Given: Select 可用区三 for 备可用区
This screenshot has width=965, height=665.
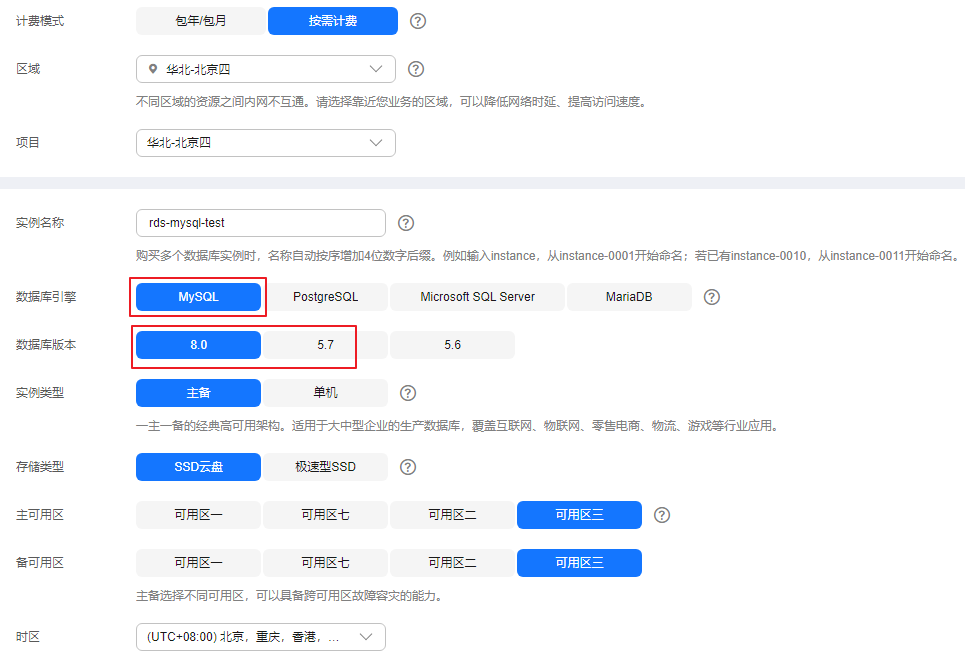Looking at the screenshot, I should click(579, 563).
